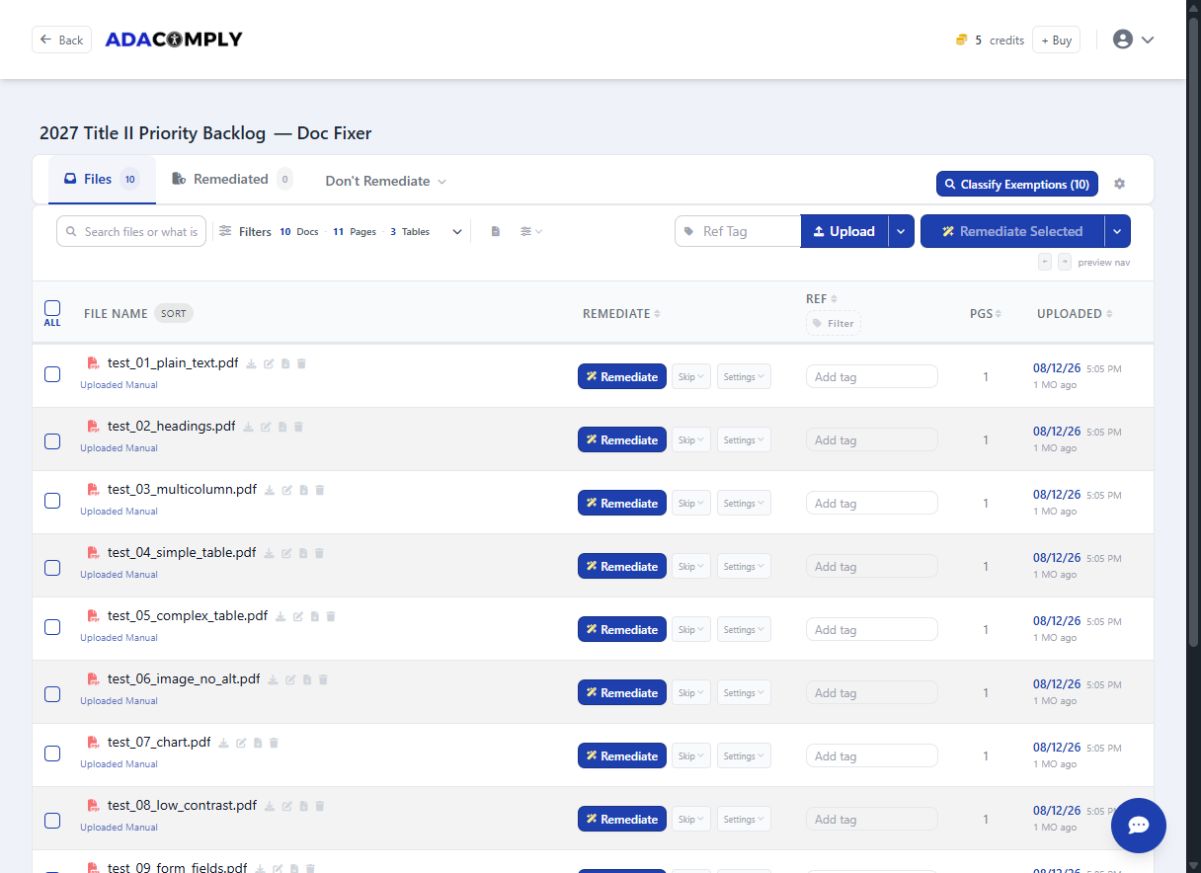Screen dimensions: 1201x873
Task: Download test_02_headings.pdf via its download icon
Action: pos(249,427)
